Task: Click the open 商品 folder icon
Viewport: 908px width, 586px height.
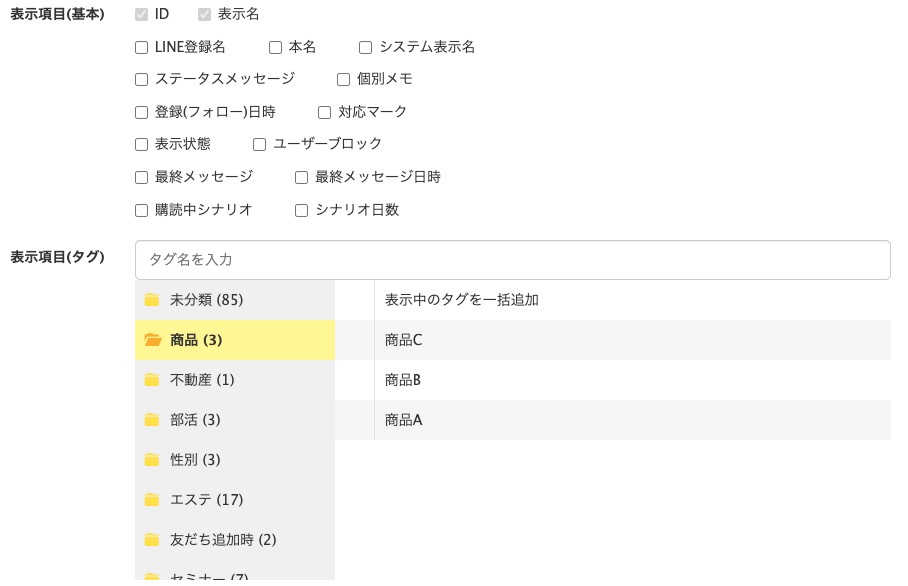Action: (152, 339)
